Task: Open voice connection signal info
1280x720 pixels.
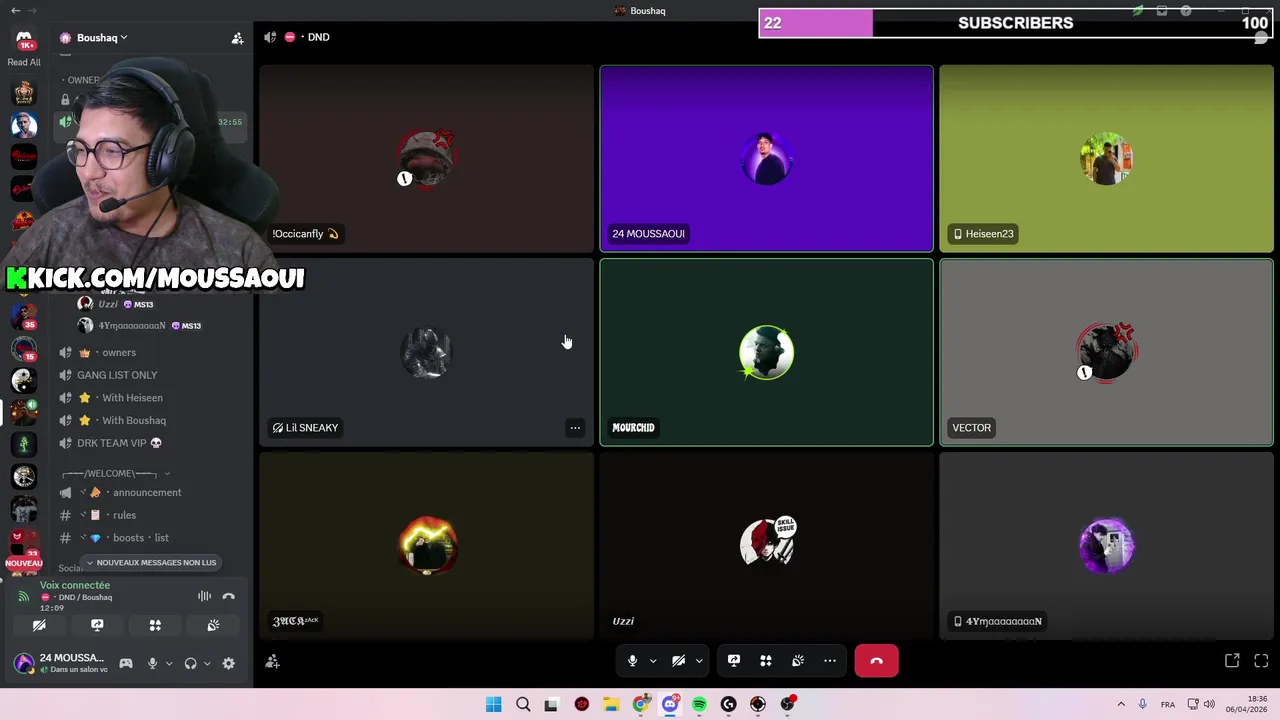Action: pos(24,596)
